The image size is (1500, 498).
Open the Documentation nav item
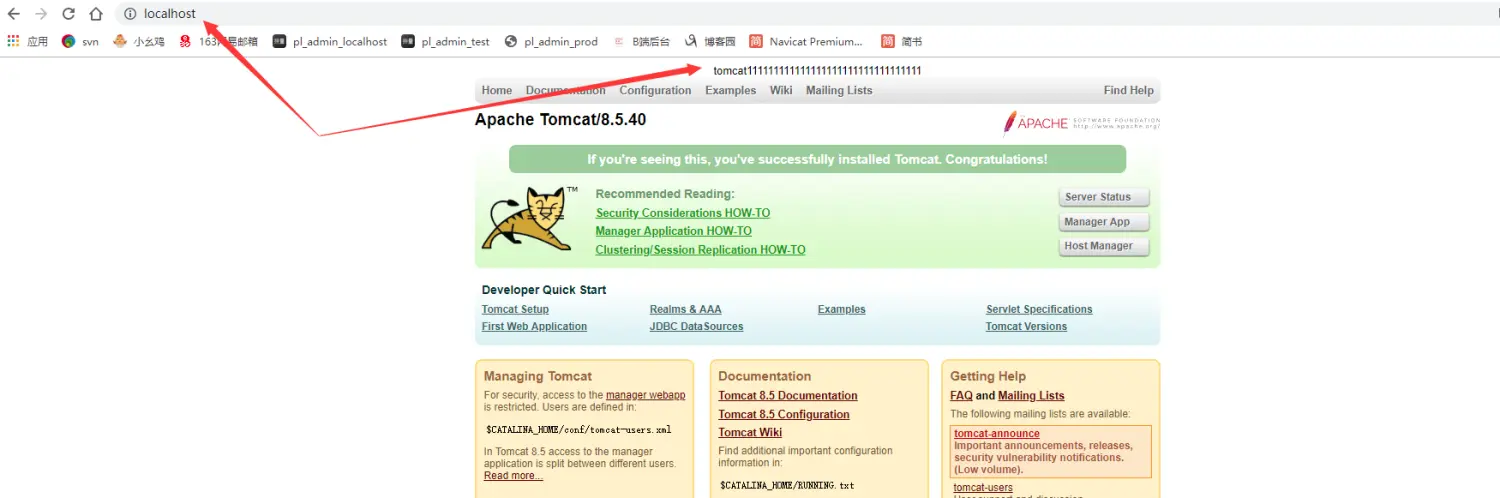tap(566, 90)
